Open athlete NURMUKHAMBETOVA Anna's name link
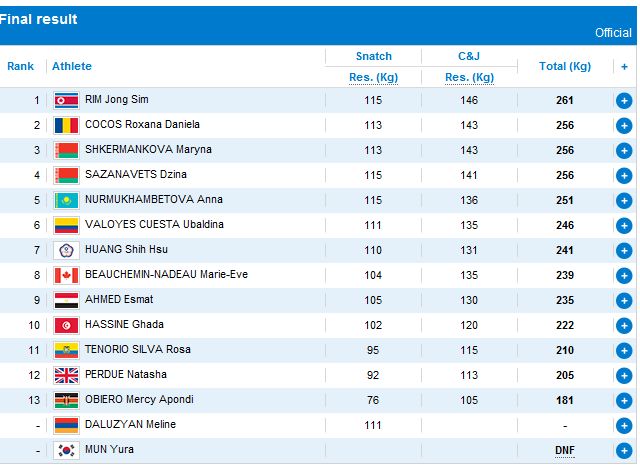Image resolution: width=640 pixels, height=467 pixels. tap(154, 200)
